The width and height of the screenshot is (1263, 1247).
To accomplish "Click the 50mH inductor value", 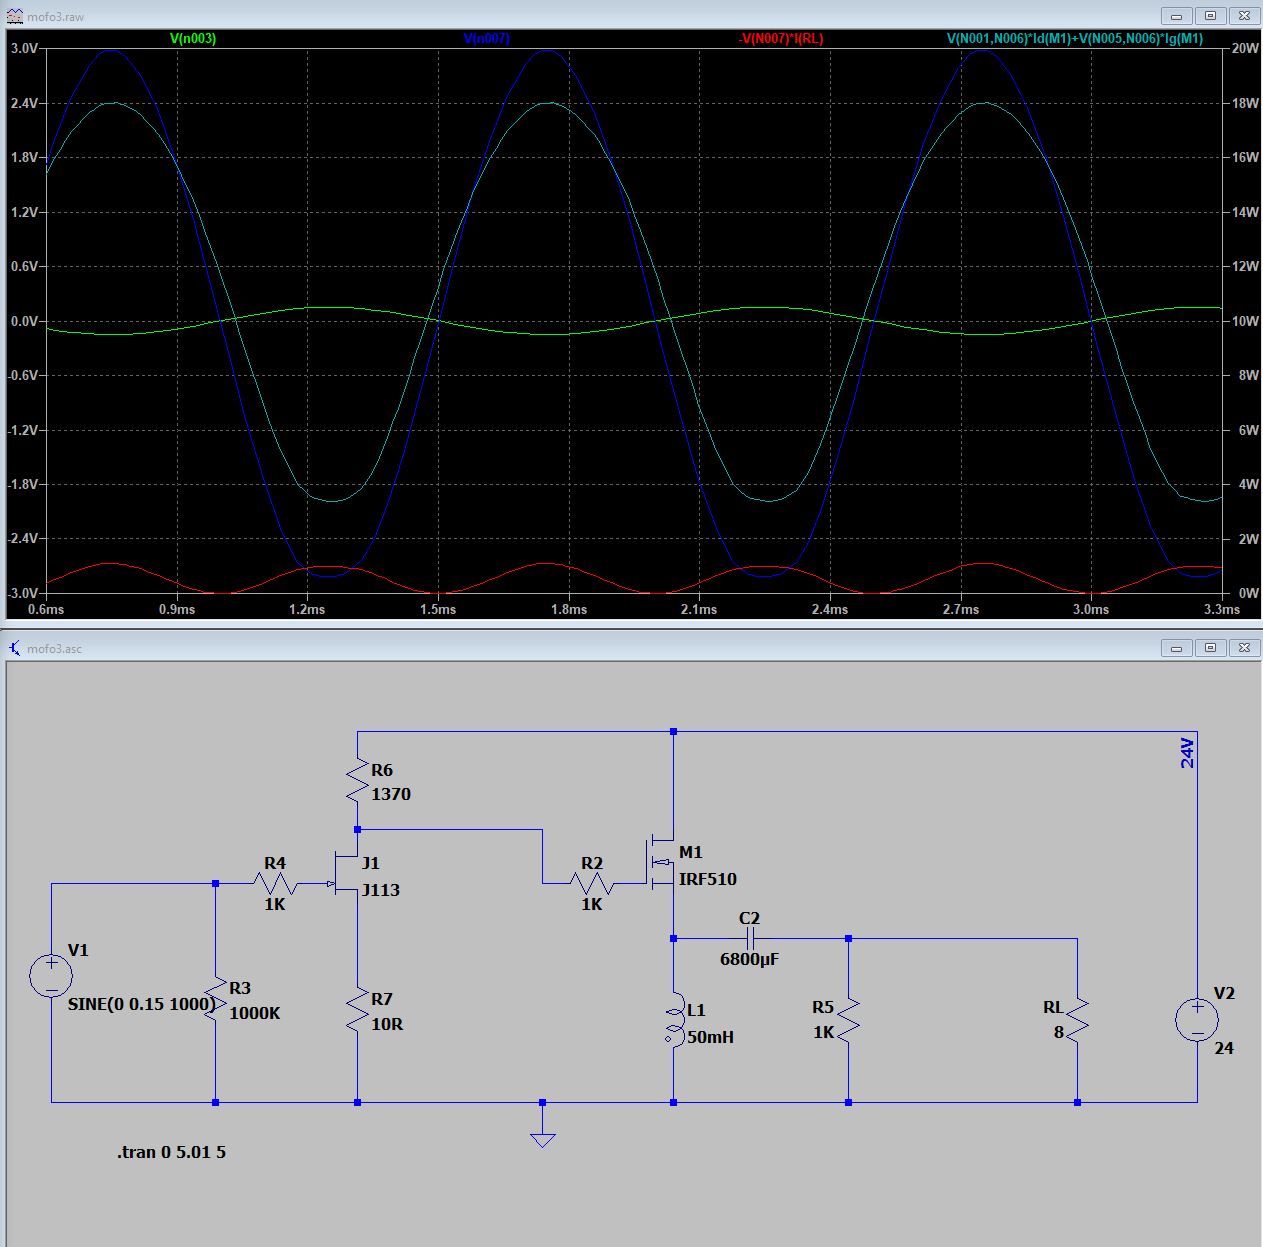I will (x=710, y=1037).
